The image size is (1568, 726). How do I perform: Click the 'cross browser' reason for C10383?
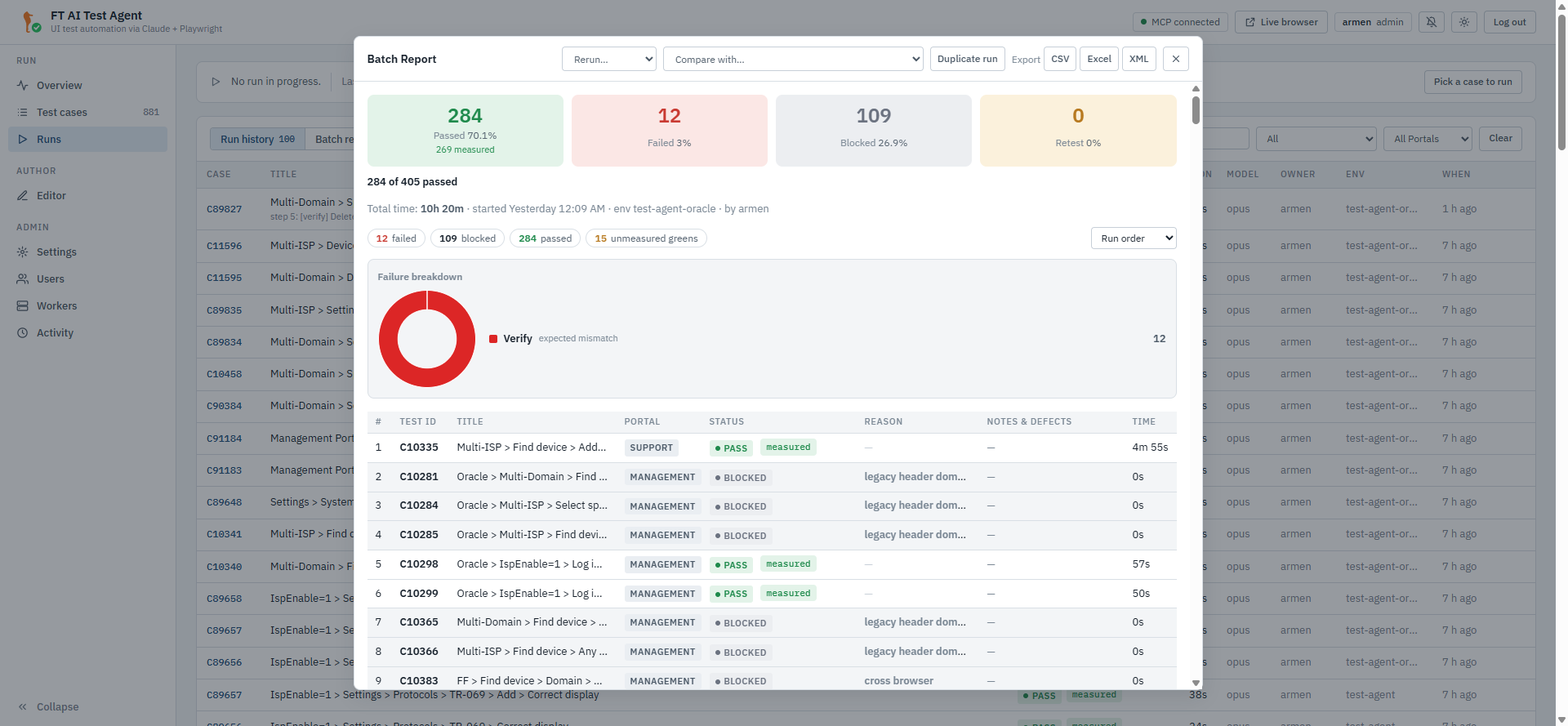[898, 681]
